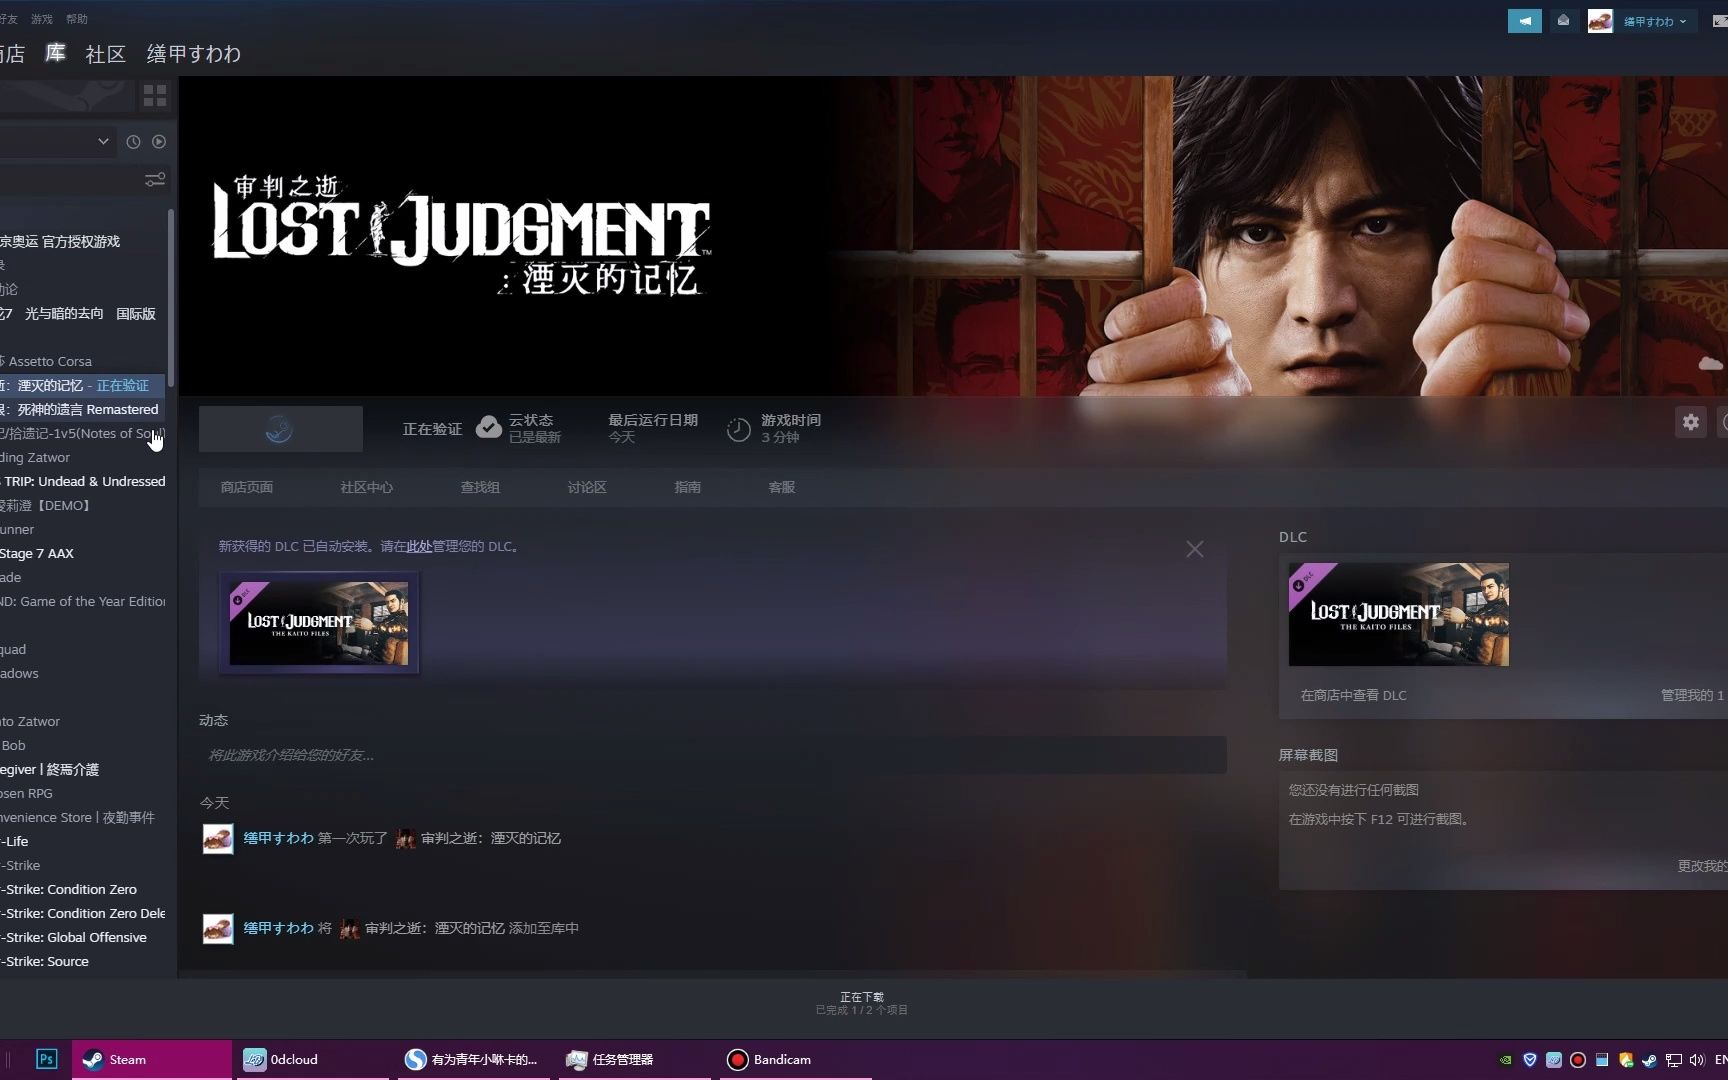Select TRIP: Undead & Undressed game
1728x1080 pixels.
coord(83,481)
